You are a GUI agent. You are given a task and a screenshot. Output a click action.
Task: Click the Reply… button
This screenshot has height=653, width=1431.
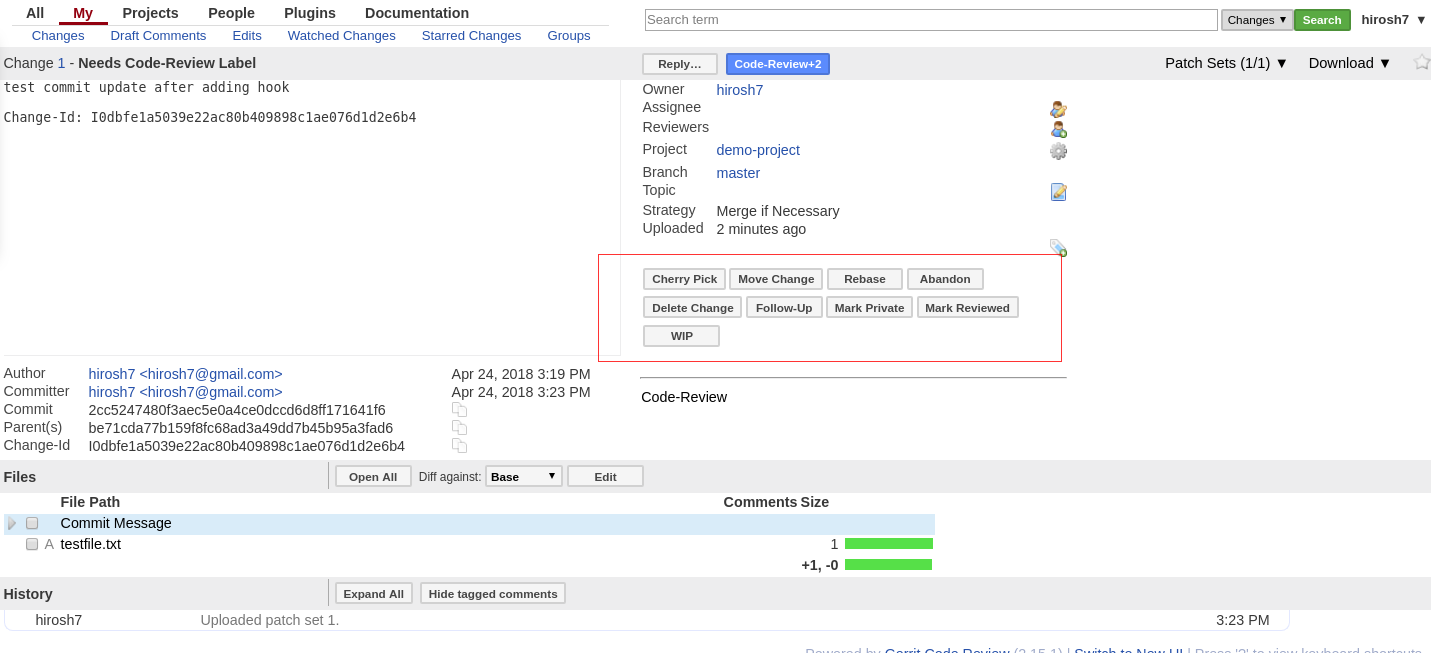pos(680,64)
